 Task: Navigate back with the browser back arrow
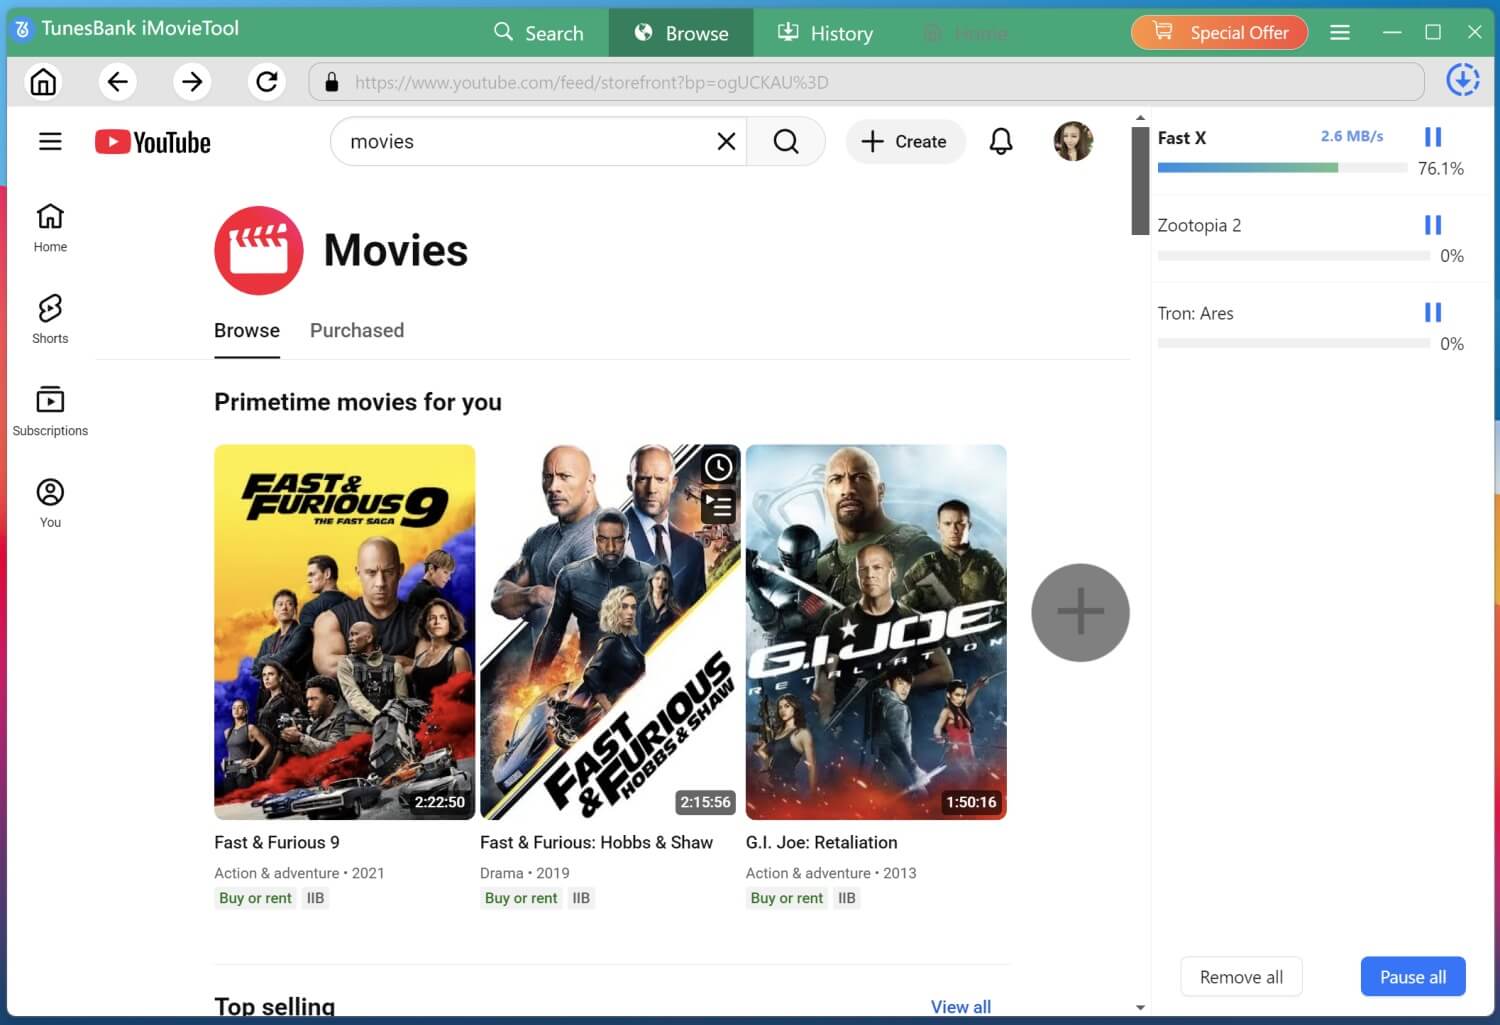pyautogui.click(x=117, y=81)
